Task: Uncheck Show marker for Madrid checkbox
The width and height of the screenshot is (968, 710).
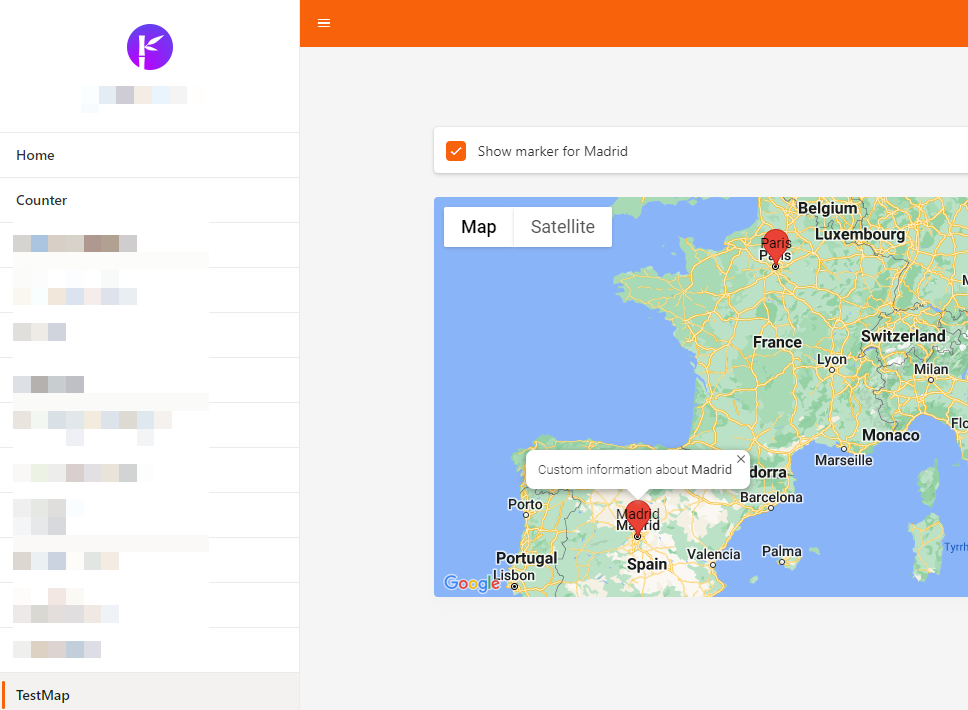Action: pyautogui.click(x=456, y=151)
